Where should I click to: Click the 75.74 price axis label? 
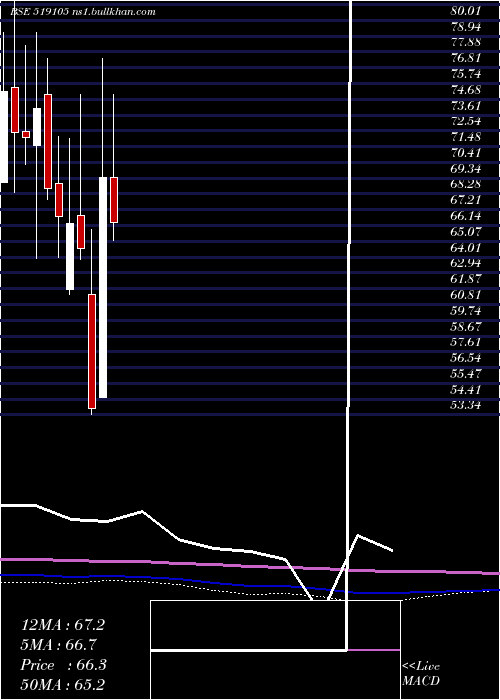click(x=466, y=74)
